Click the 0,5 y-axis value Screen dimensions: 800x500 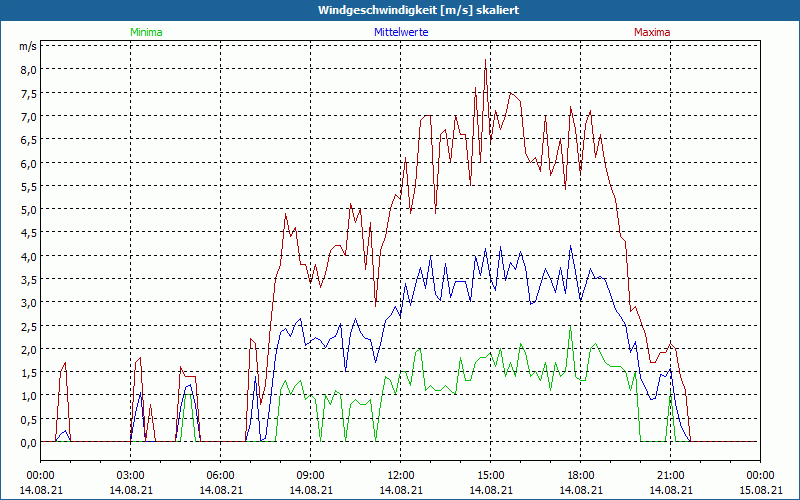pos(28,420)
